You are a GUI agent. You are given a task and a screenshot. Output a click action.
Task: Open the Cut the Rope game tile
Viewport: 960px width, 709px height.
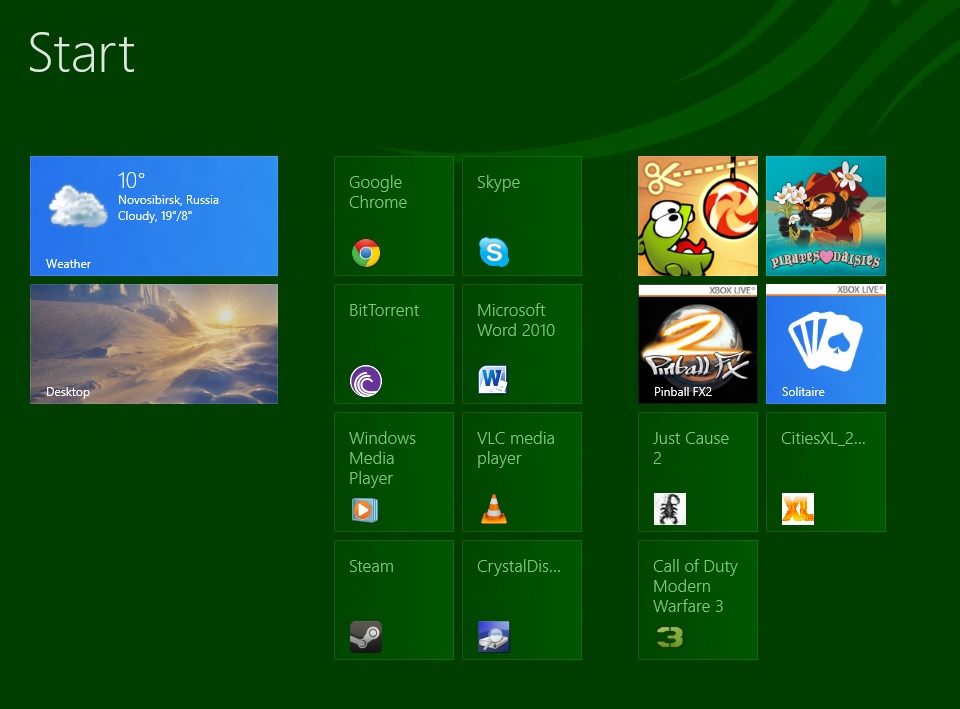[697, 216]
